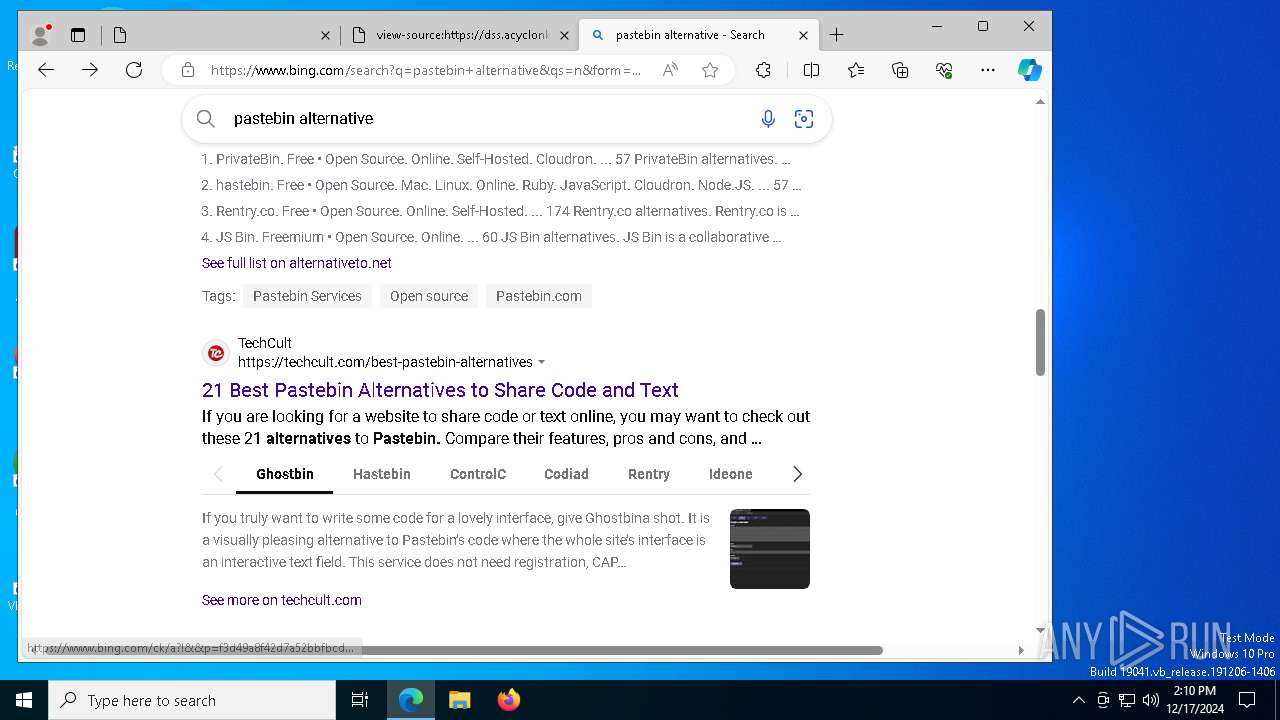Select the Codiad tab
1280x720 pixels.
click(x=566, y=474)
